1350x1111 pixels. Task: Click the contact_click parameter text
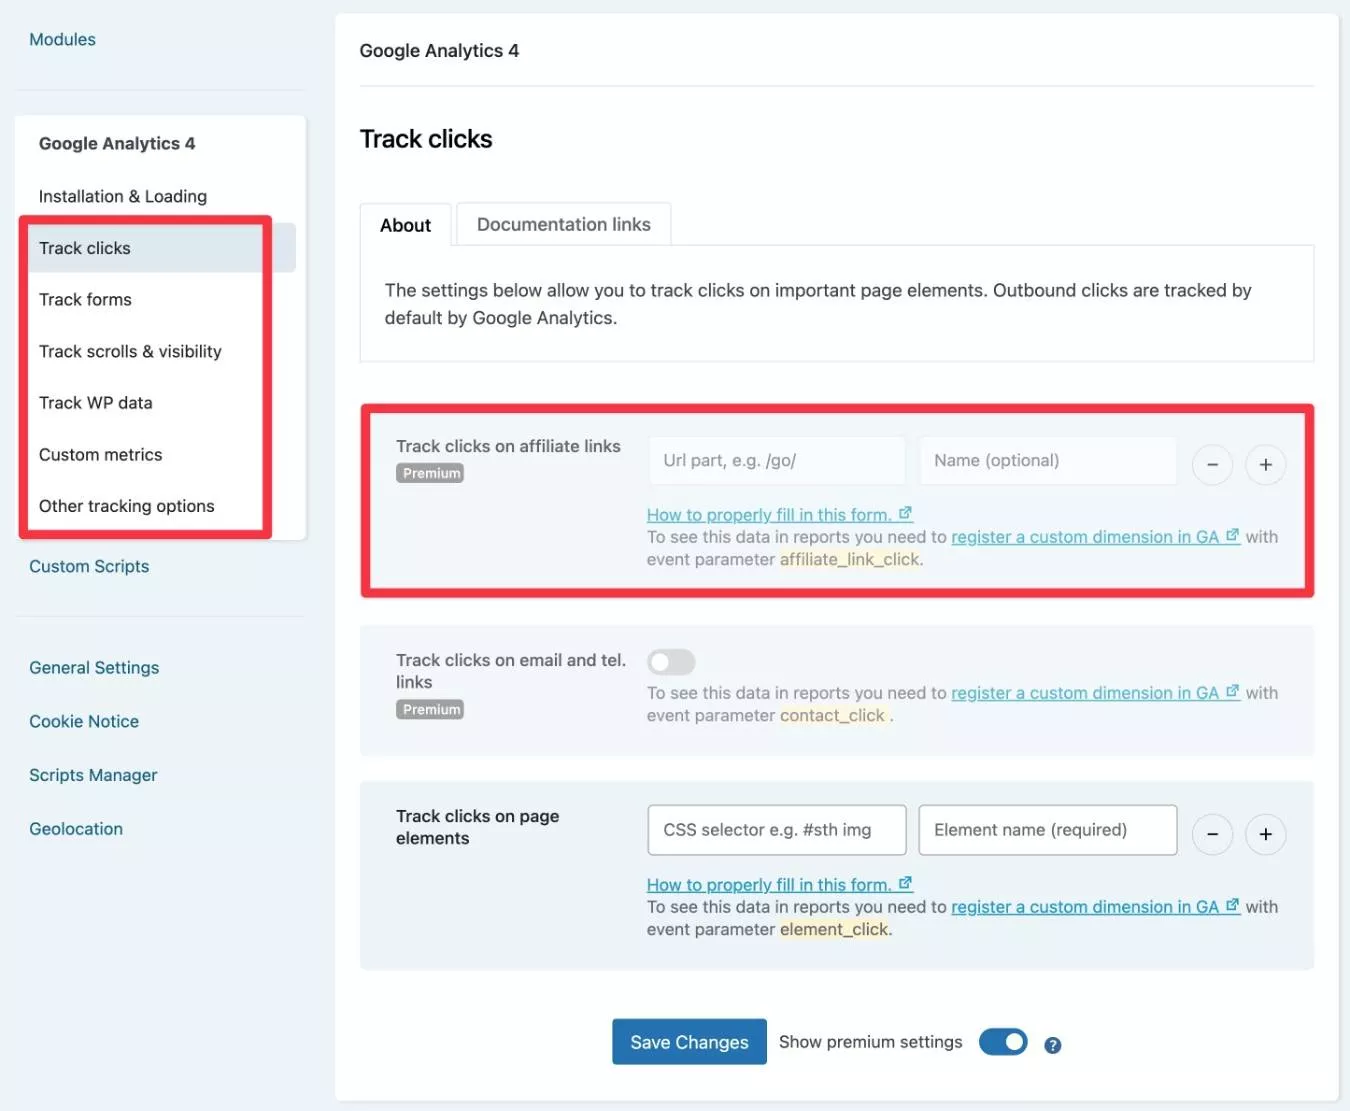coord(833,716)
